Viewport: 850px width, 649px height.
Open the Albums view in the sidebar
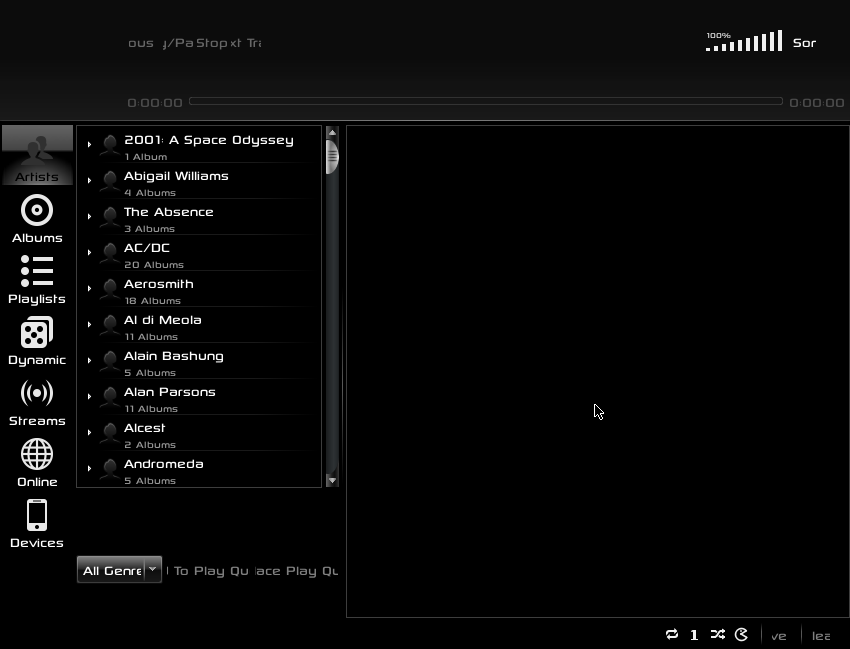tap(37, 215)
